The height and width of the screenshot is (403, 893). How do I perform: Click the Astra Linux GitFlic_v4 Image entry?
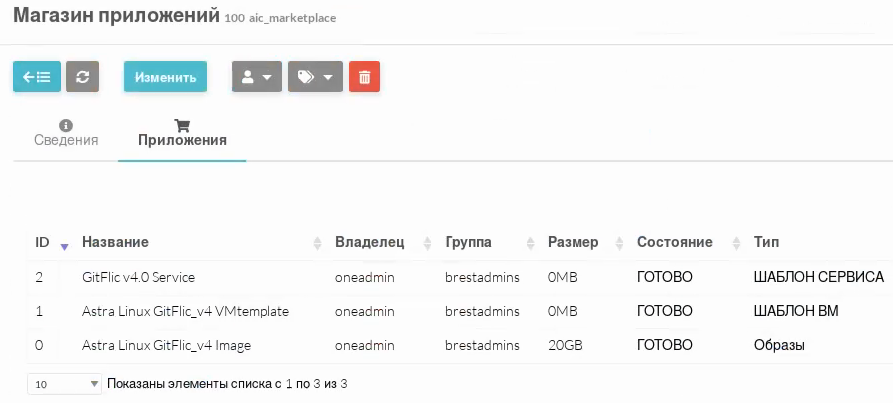click(x=166, y=346)
